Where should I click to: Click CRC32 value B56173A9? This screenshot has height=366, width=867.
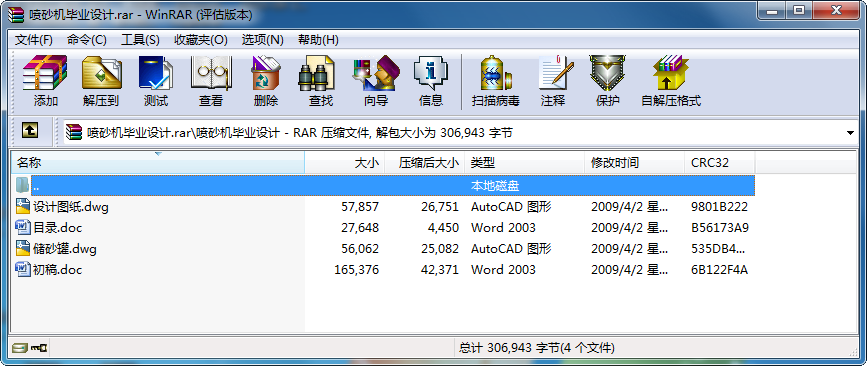coord(720,228)
